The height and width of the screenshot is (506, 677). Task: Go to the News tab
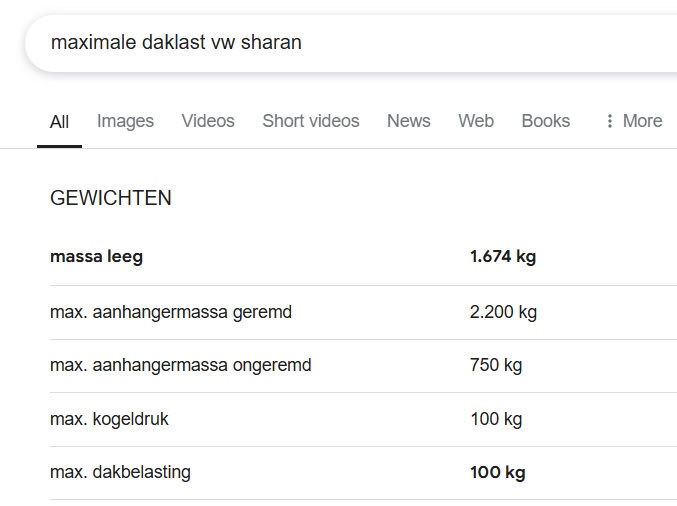(408, 121)
